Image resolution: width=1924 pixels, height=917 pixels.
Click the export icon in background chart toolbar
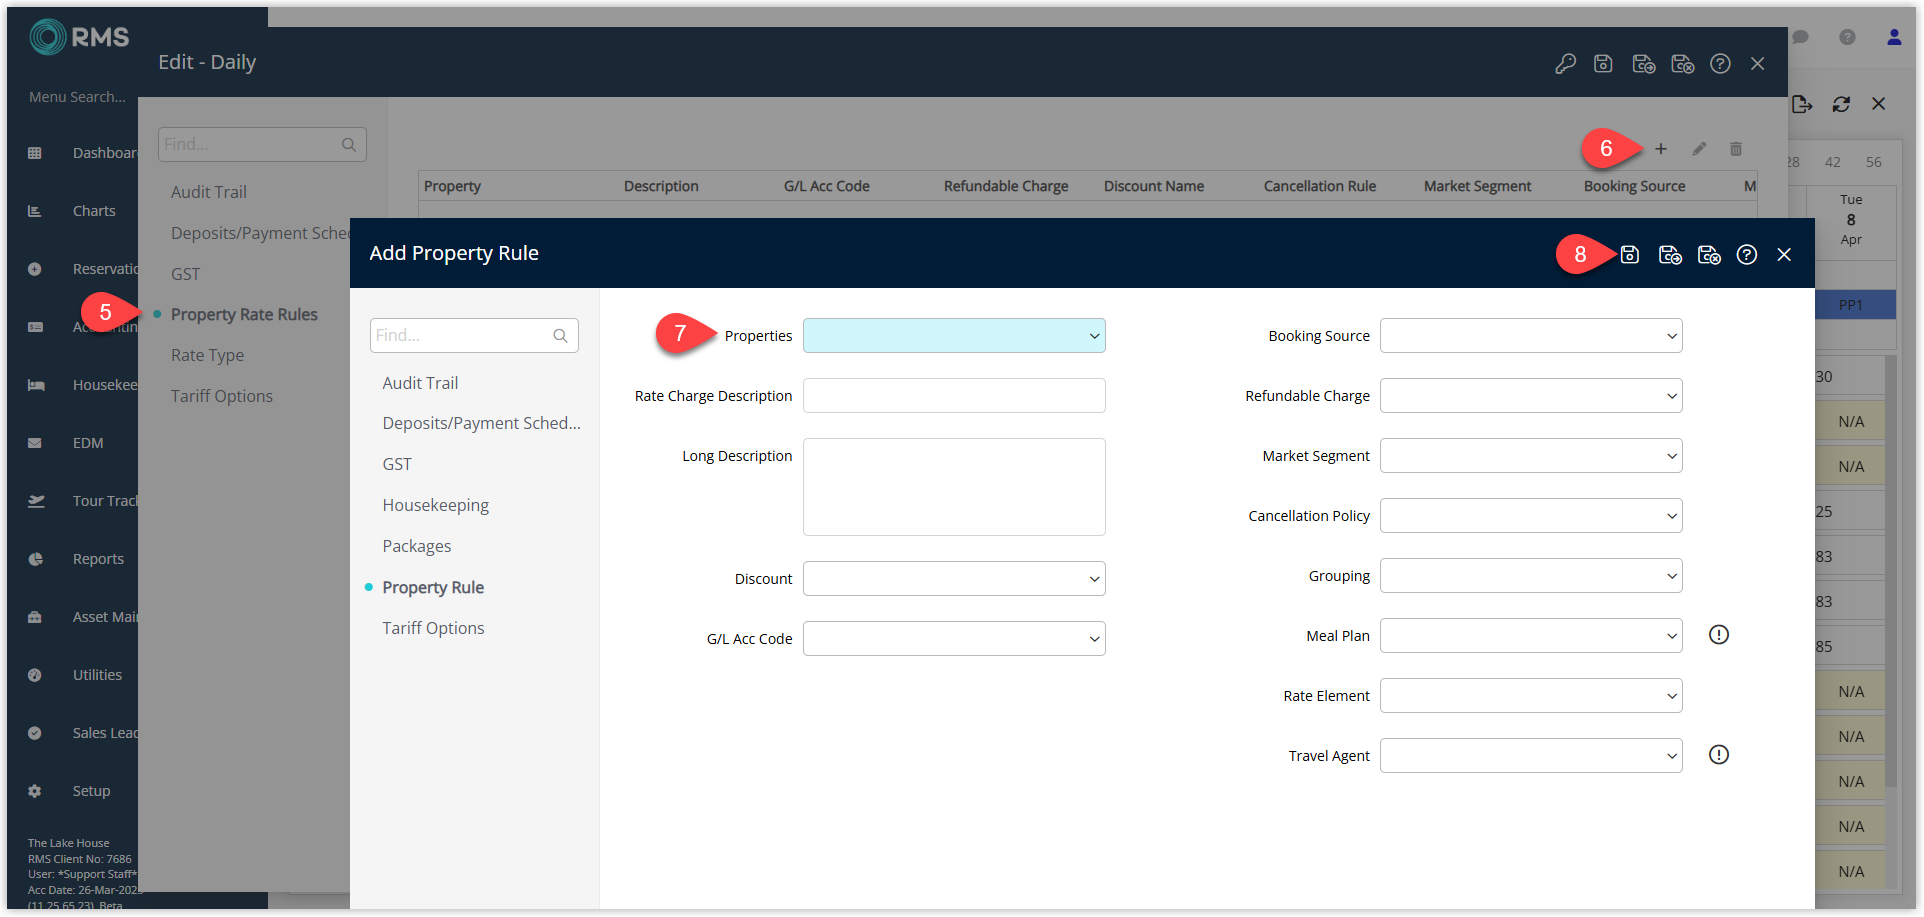pyautogui.click(x=1802, y=104)
